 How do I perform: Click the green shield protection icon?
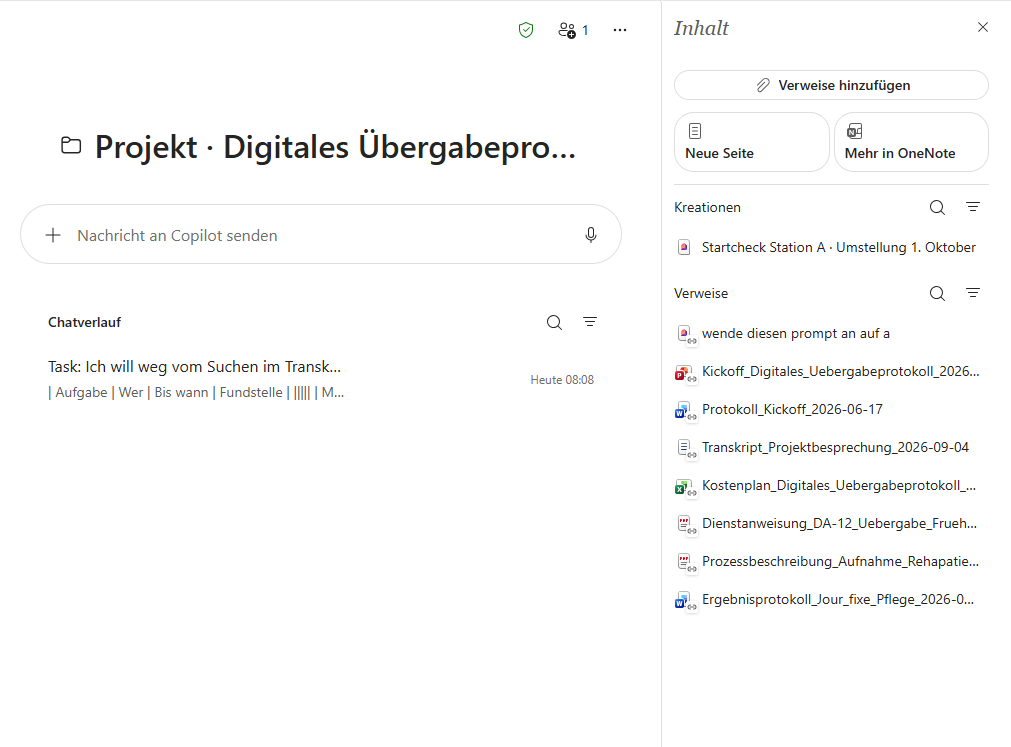526,30
